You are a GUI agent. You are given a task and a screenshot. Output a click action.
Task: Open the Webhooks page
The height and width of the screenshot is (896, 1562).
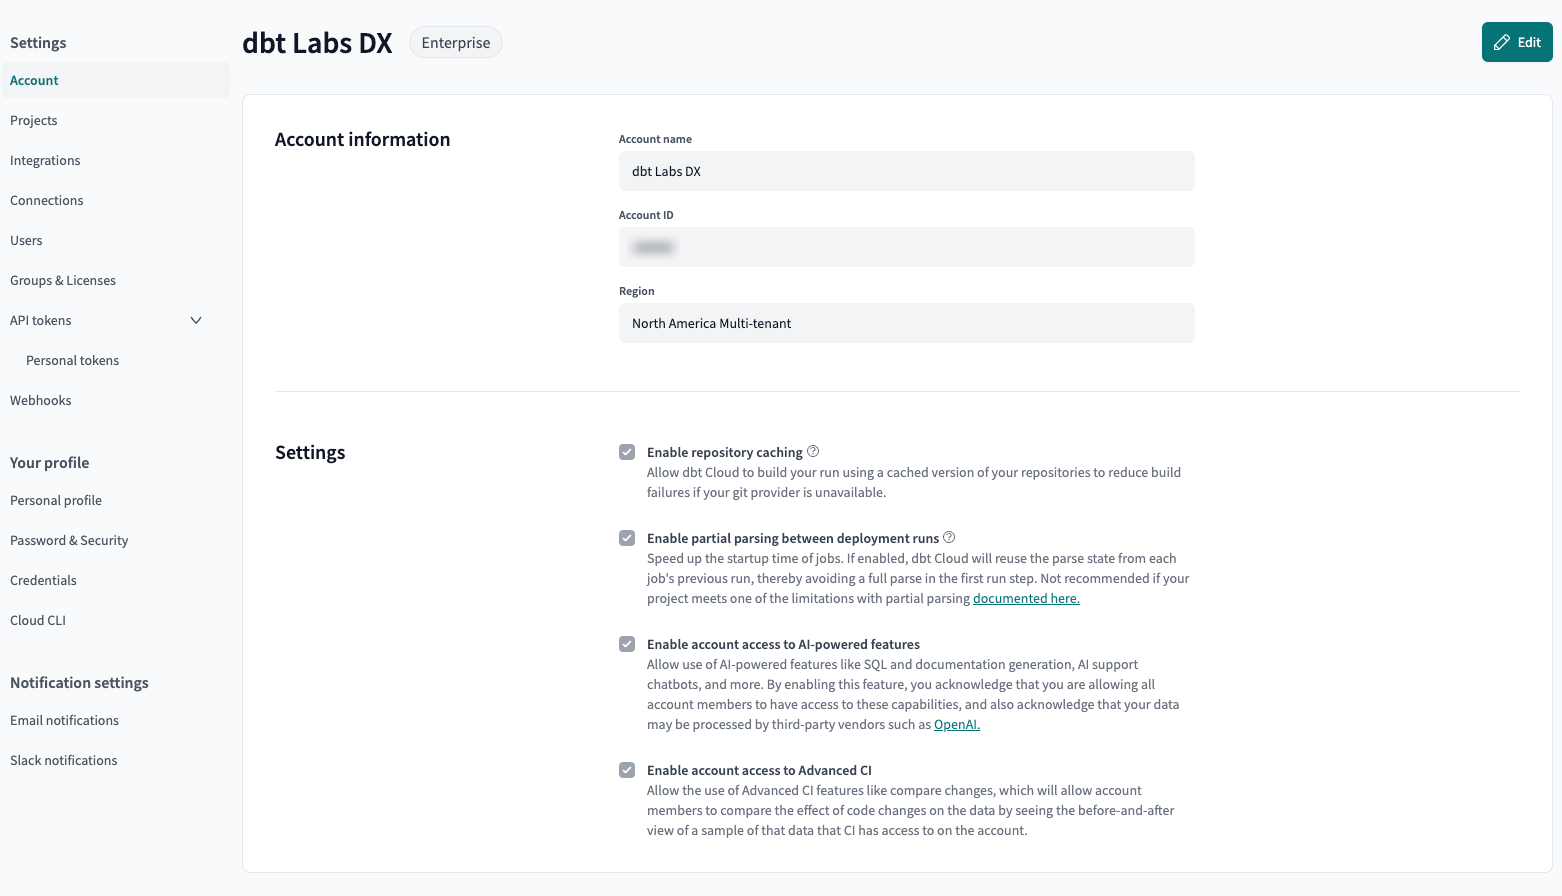pyautogui.click(x=40, y=400)
